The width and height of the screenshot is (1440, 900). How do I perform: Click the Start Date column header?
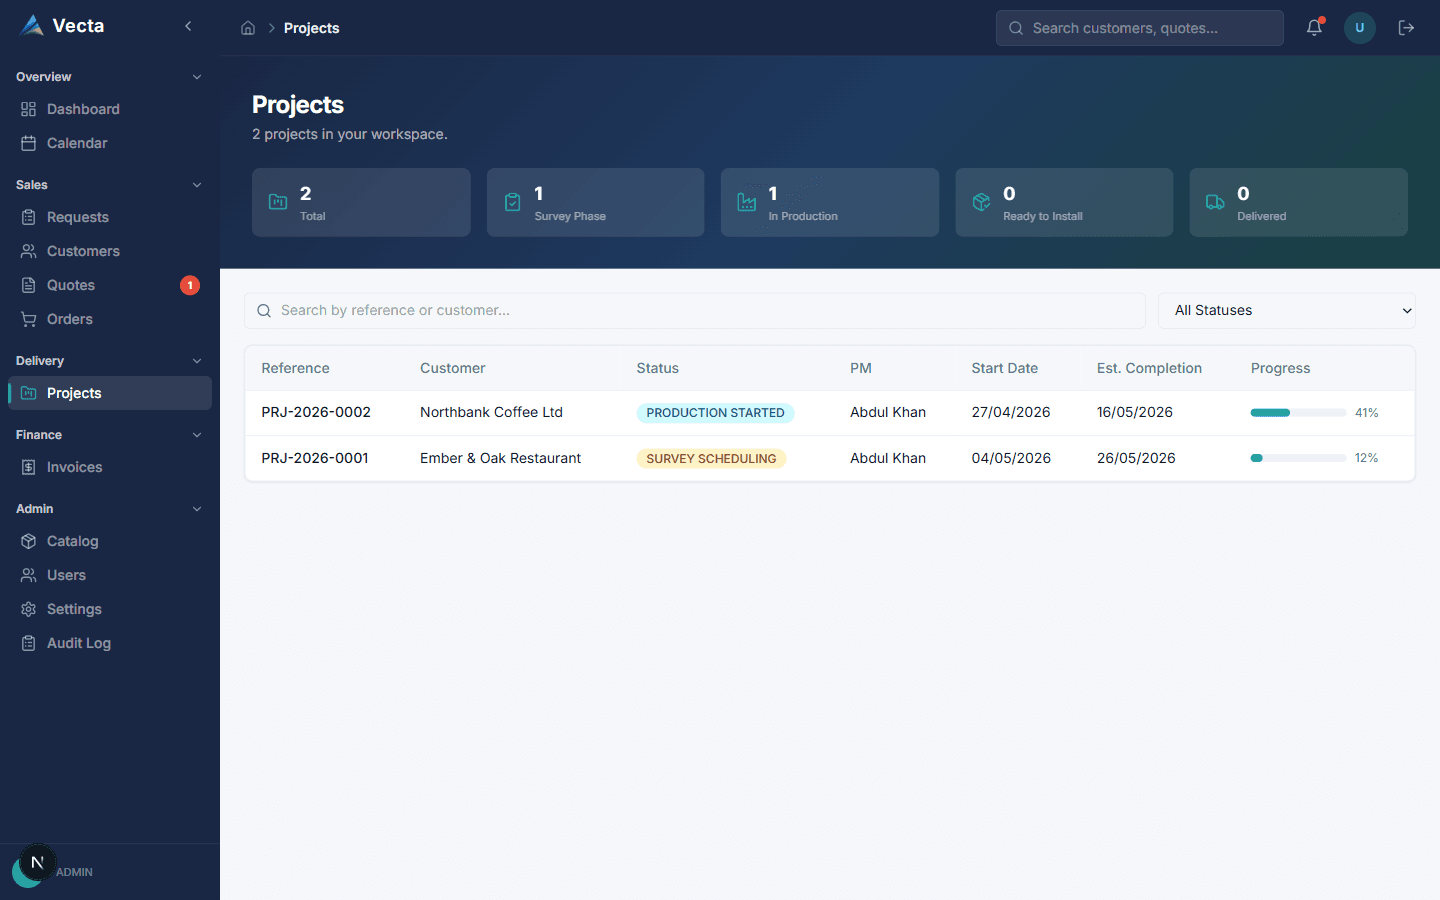[1004, 368]
